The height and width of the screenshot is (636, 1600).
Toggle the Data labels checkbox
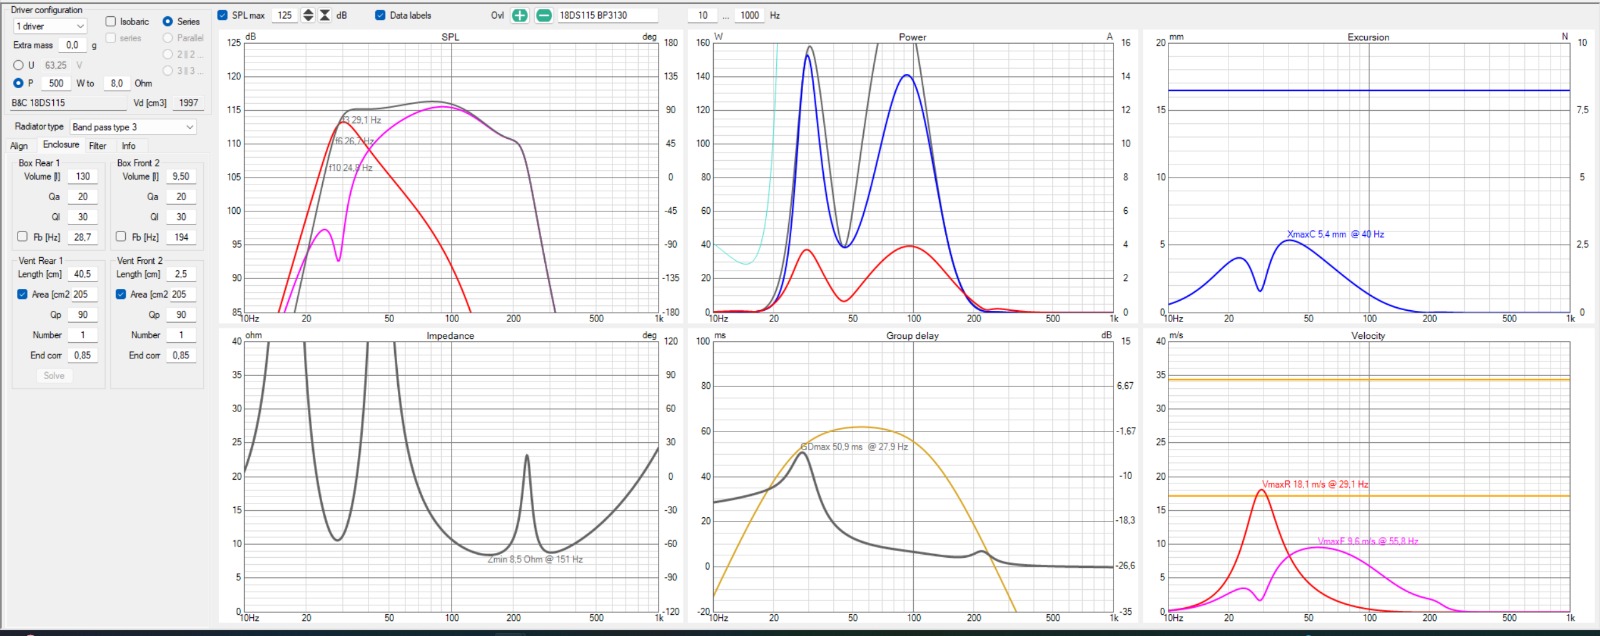pos(380,15)
